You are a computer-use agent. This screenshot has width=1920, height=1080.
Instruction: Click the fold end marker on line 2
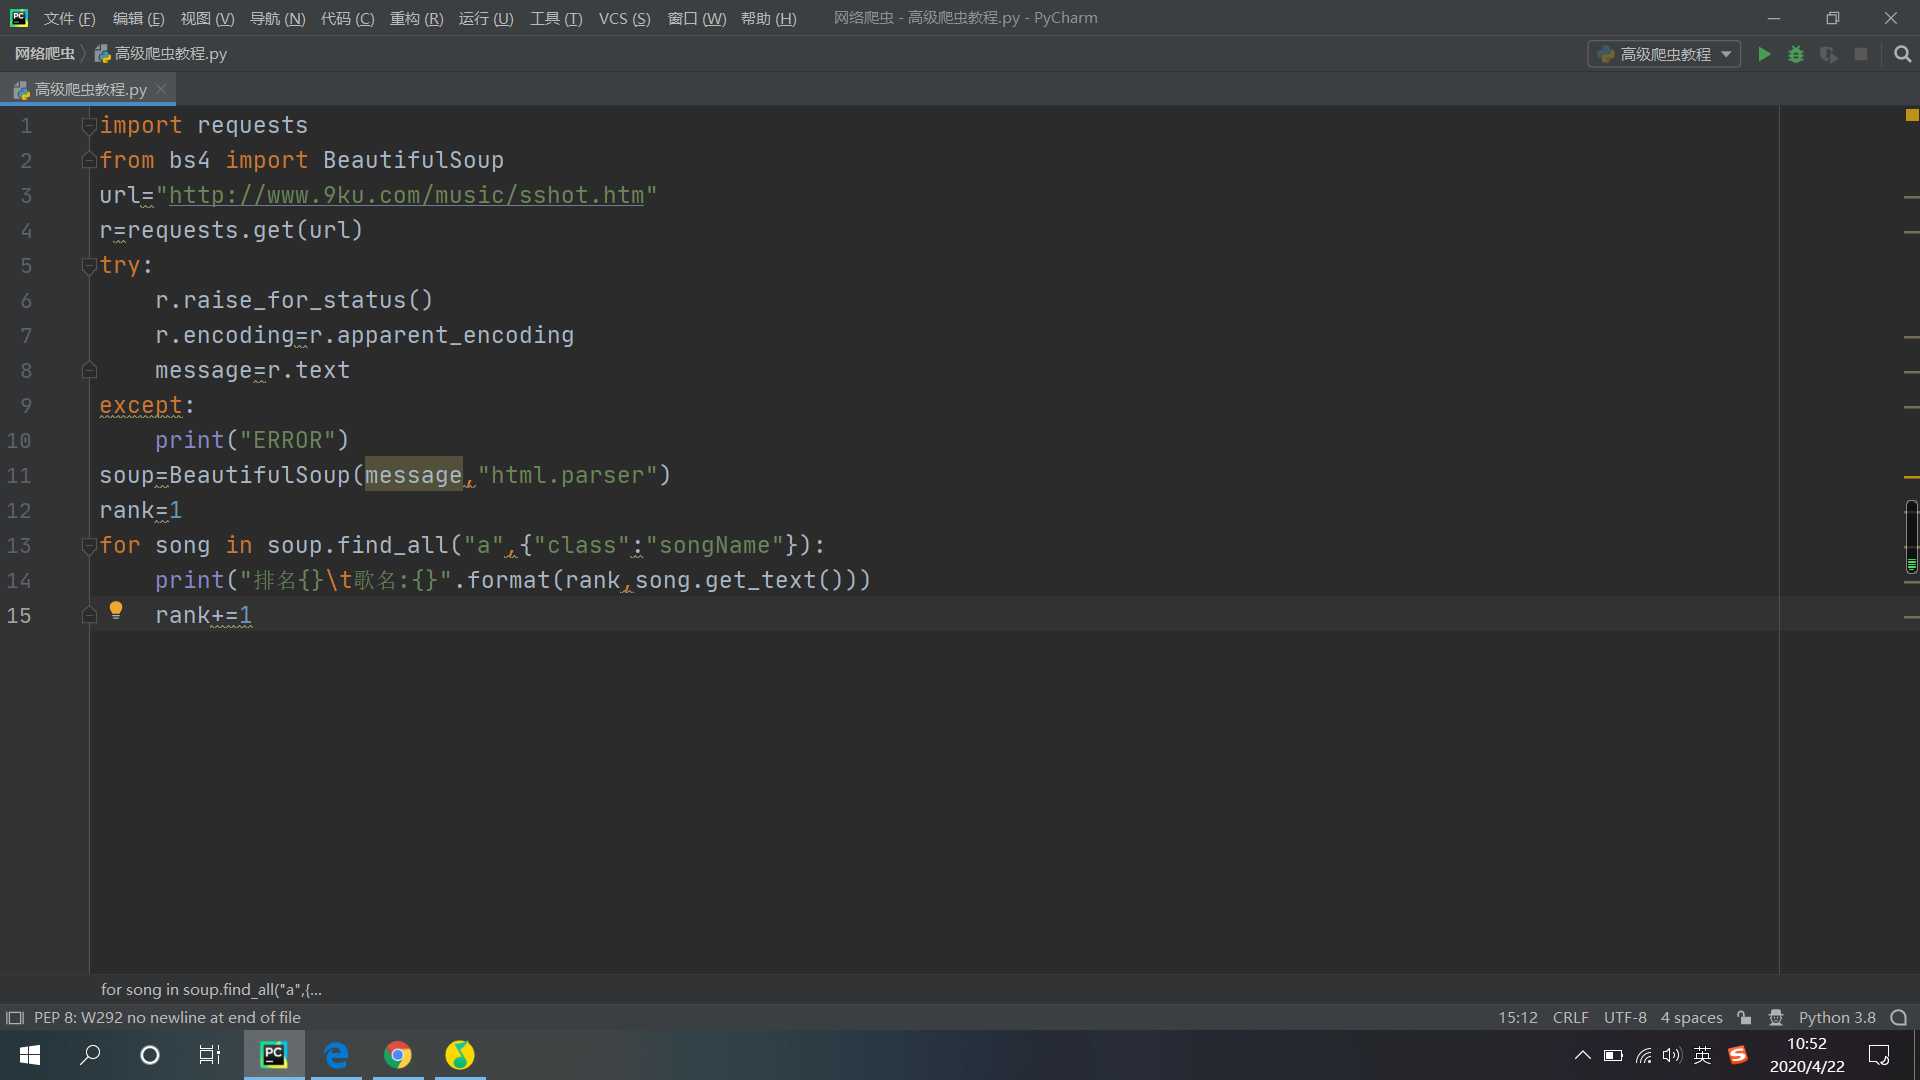pyautogui.click(x=89, y=160)
